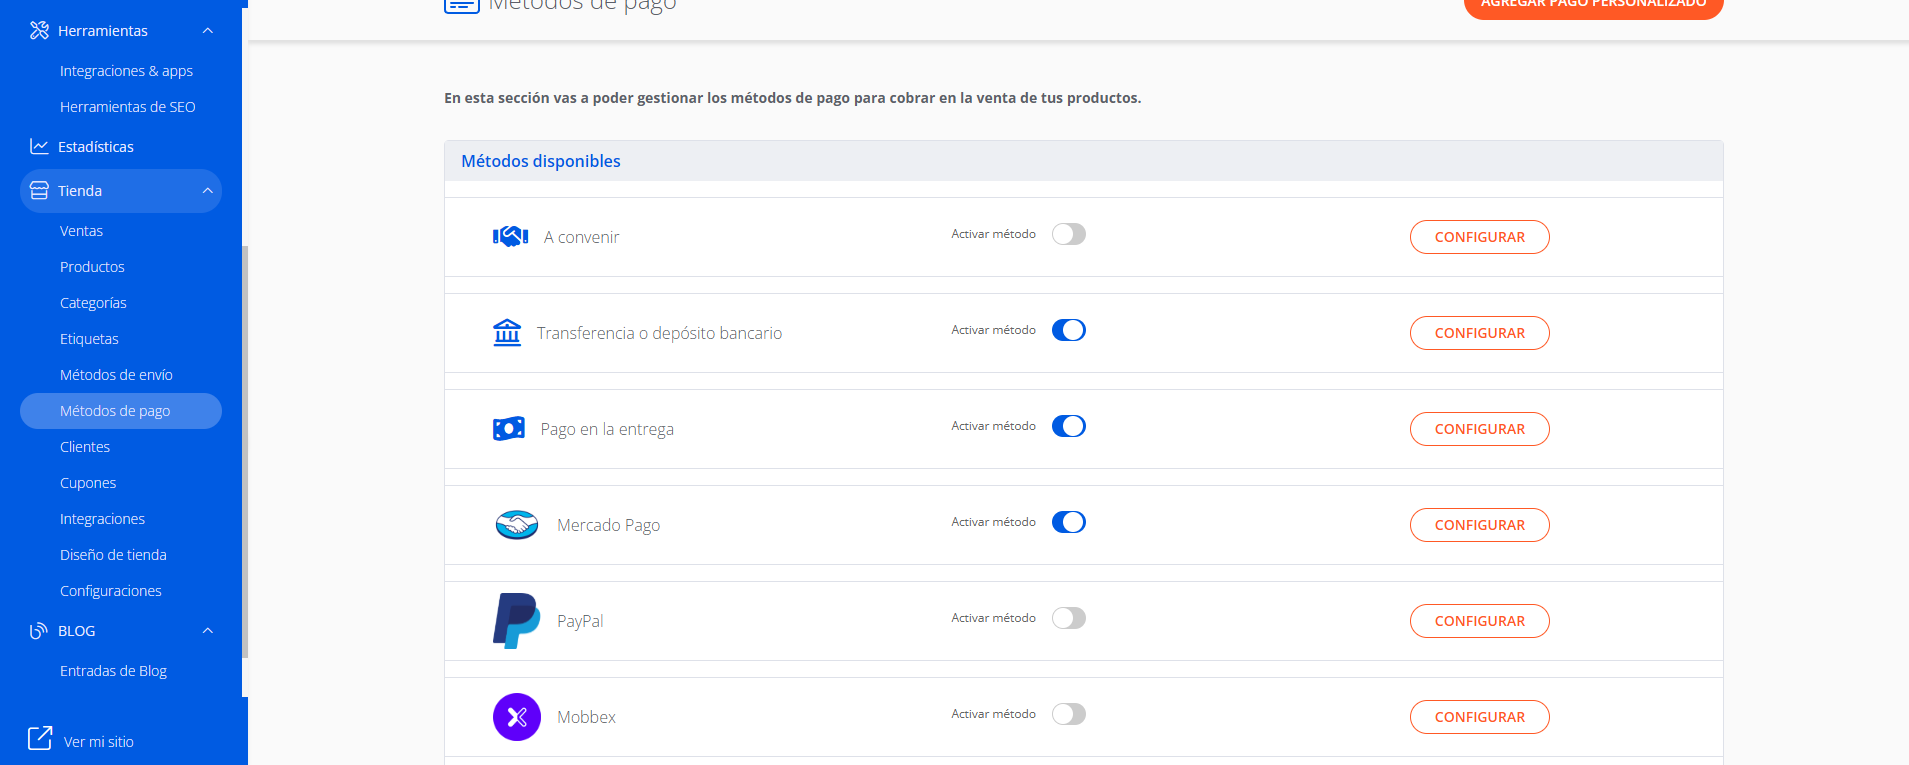Collapse the Tienda section chevron
This screenshot has height=765, width=1909.
pyautogui.click(x=208, y=190)
